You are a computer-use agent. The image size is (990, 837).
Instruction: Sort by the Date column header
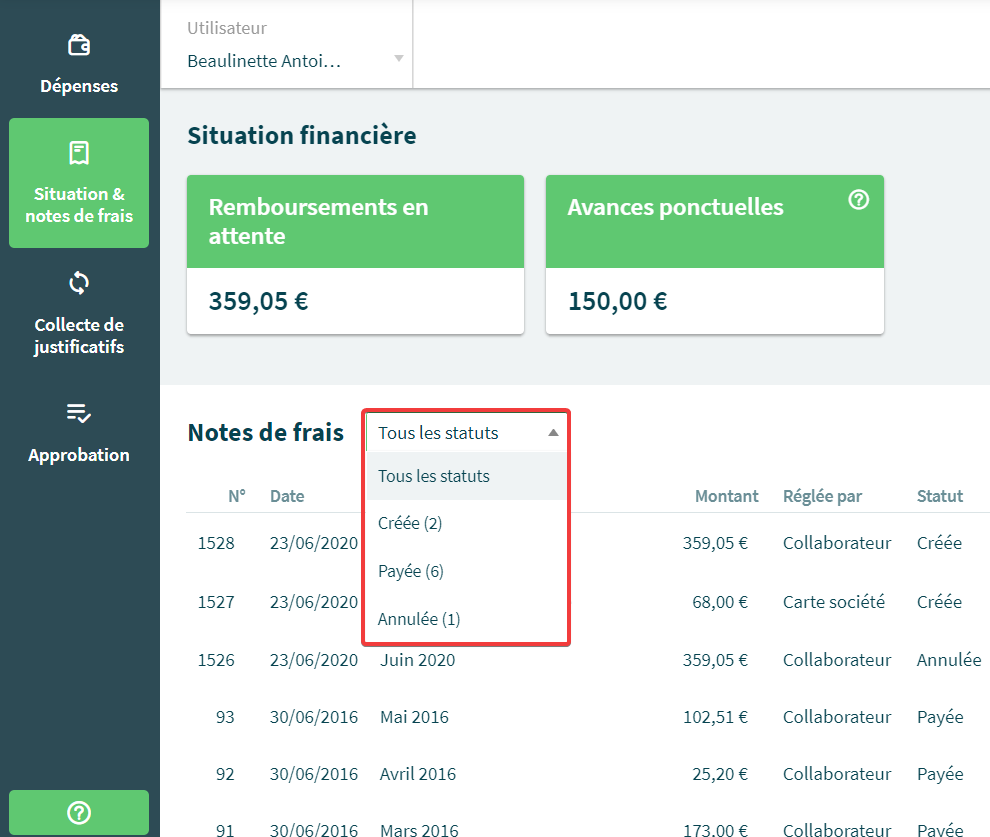tap(287, 496)
